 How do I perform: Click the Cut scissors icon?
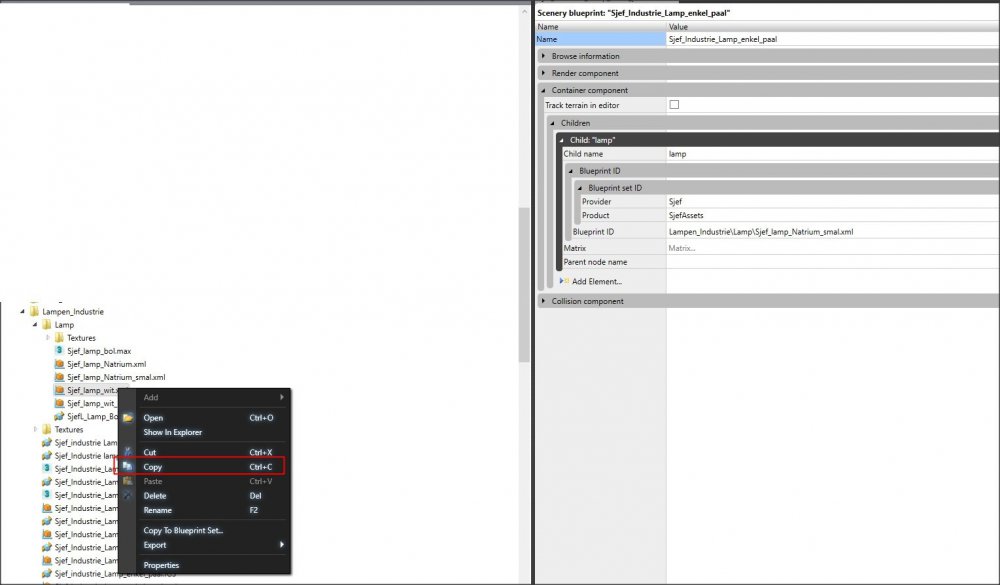point(128,452)
